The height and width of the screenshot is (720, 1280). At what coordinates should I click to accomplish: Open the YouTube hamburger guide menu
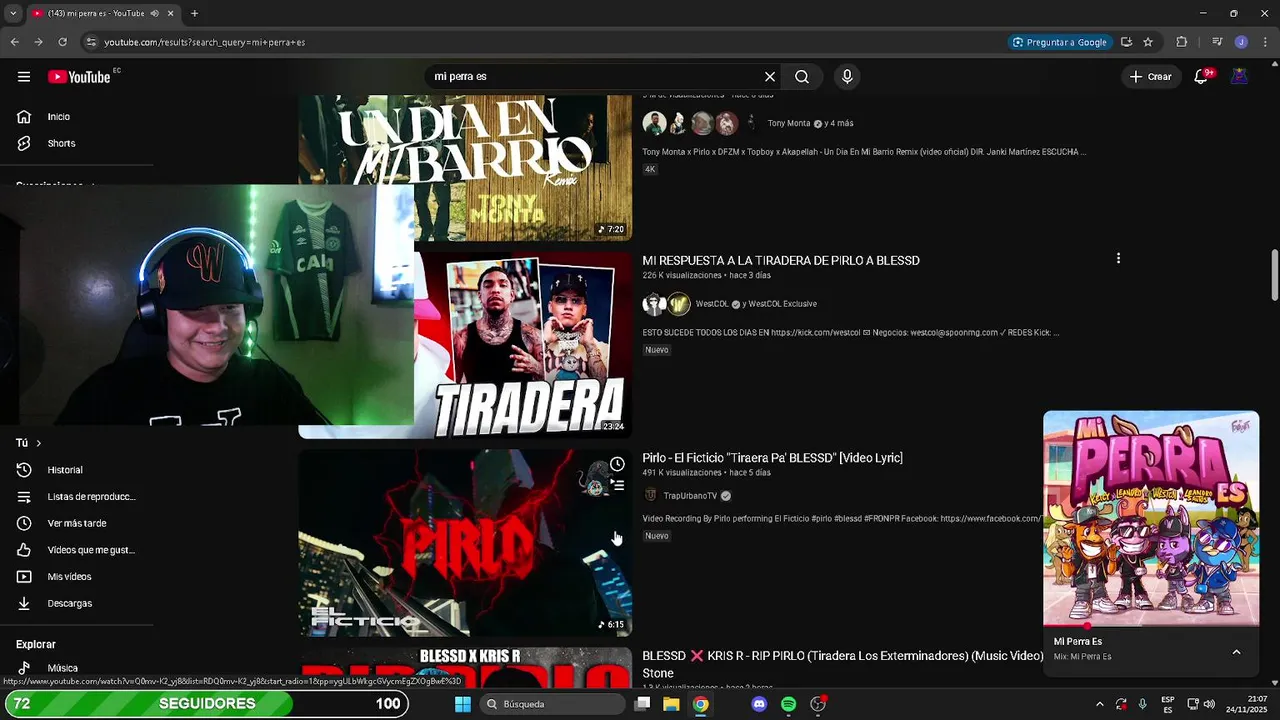24,77
